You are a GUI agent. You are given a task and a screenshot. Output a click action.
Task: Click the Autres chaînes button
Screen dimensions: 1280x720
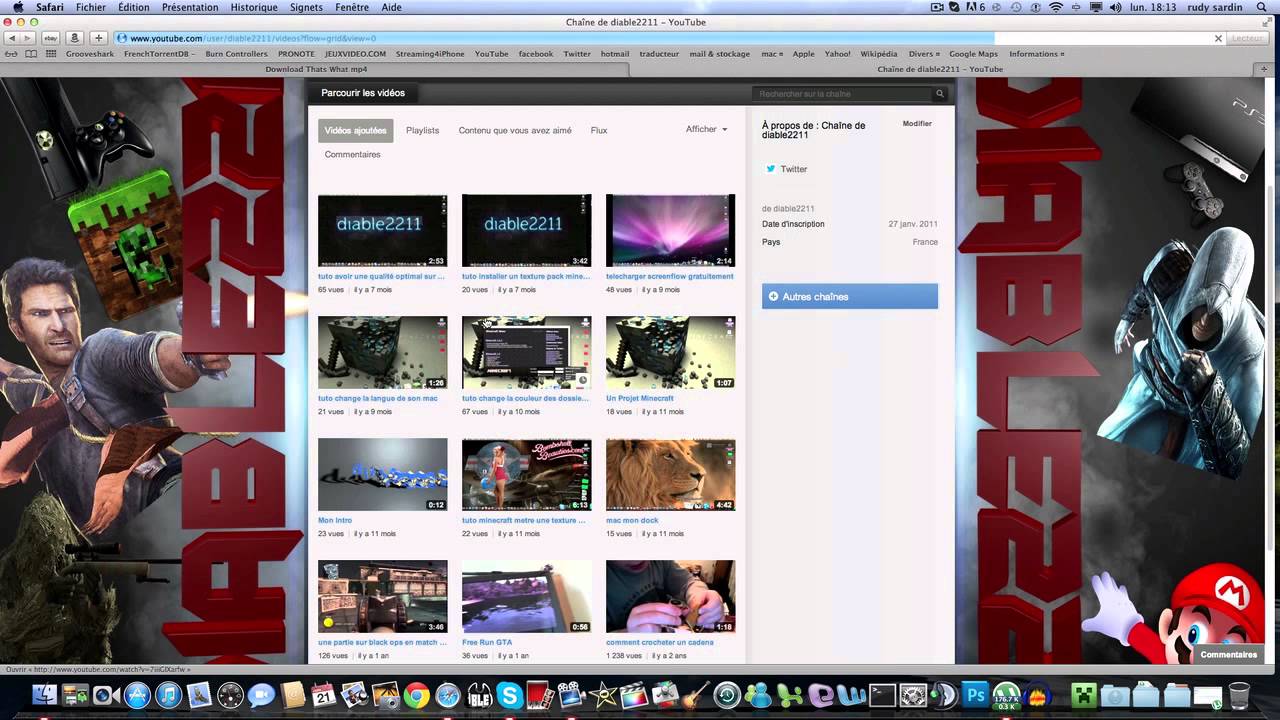tap(850, 296)
